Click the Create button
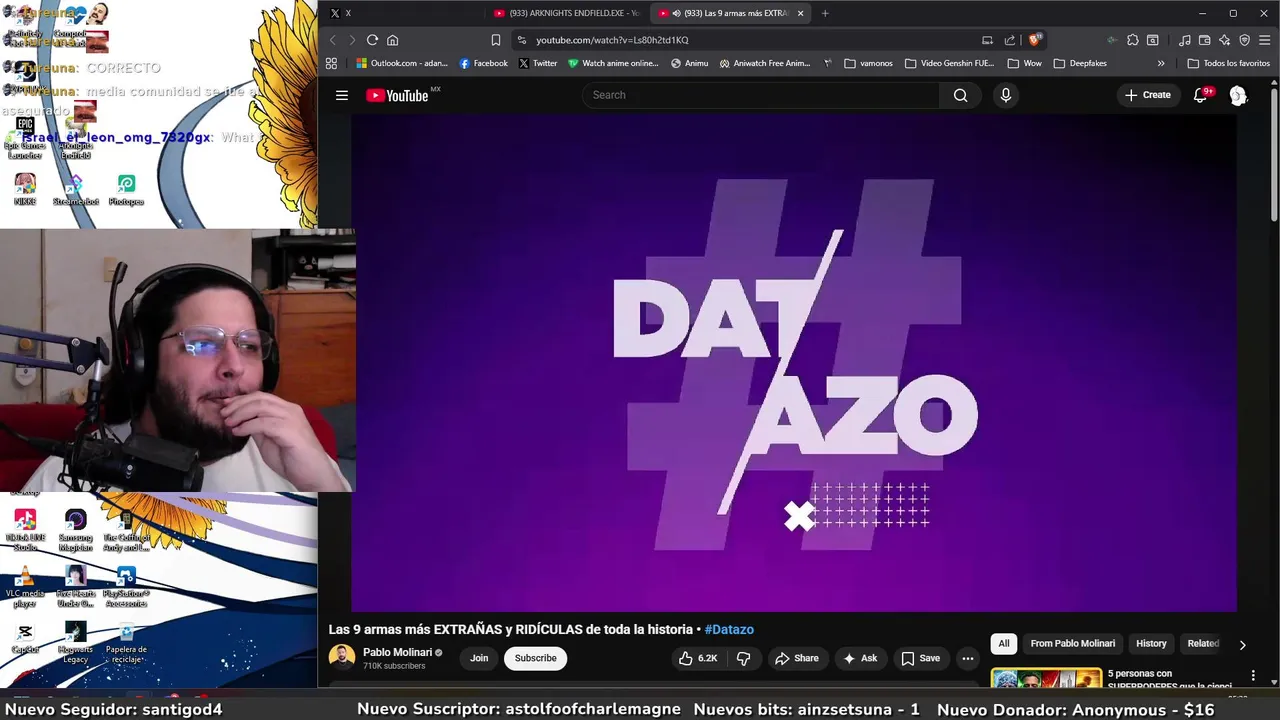Viewport: 1280px width, 720px height. point(1147,95)
